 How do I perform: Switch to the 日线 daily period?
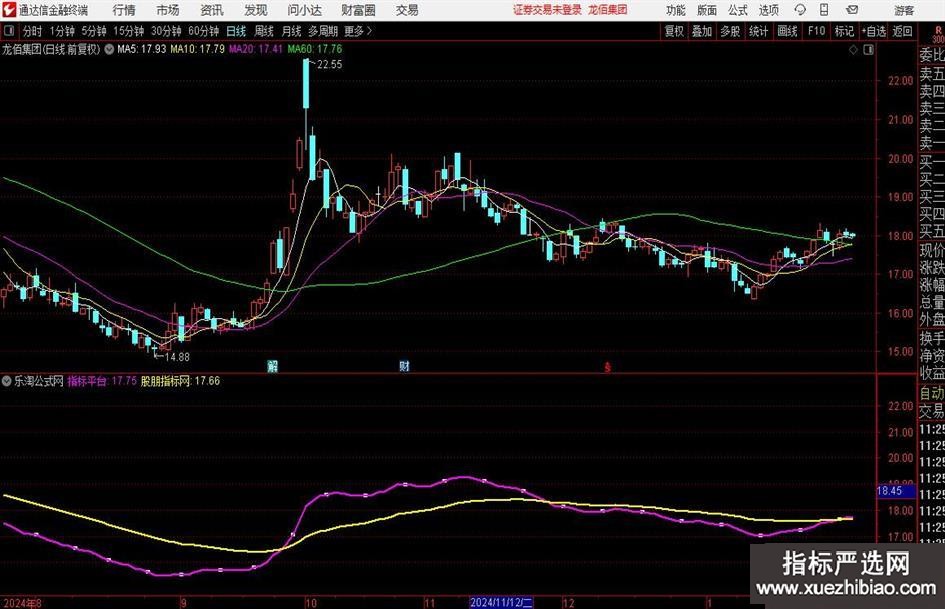(x=237, y=31)
